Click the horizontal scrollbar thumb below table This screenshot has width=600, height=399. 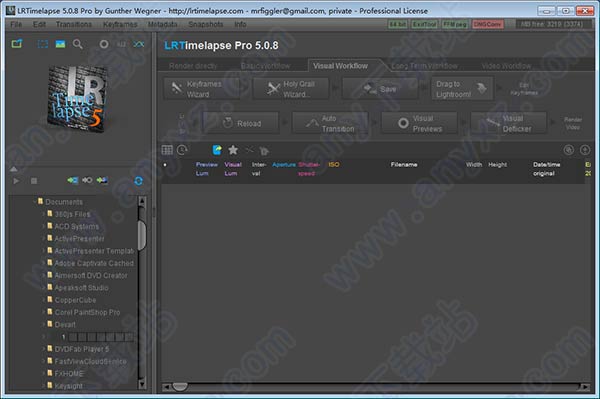(x=179, y=387)
